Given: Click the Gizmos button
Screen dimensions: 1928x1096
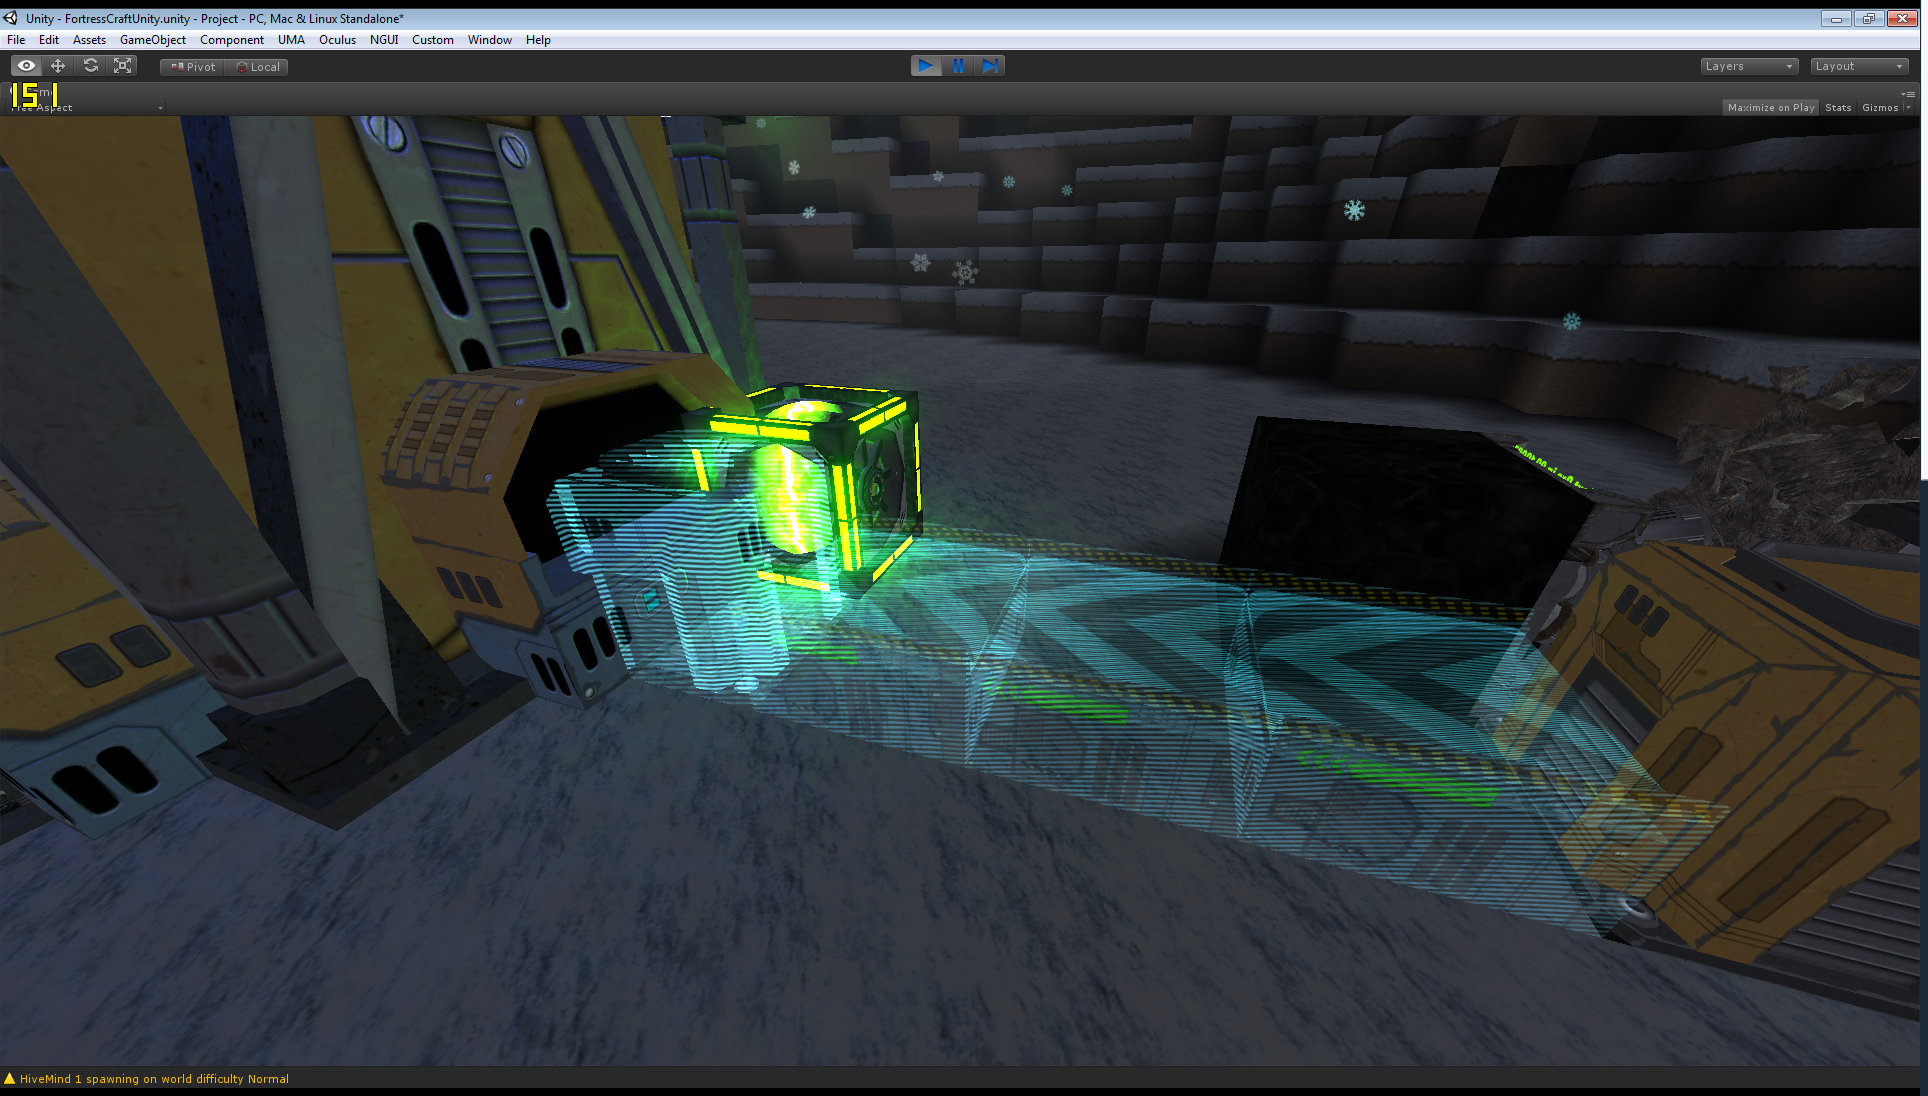Looking at the screenshot, I should [1879, 108].
